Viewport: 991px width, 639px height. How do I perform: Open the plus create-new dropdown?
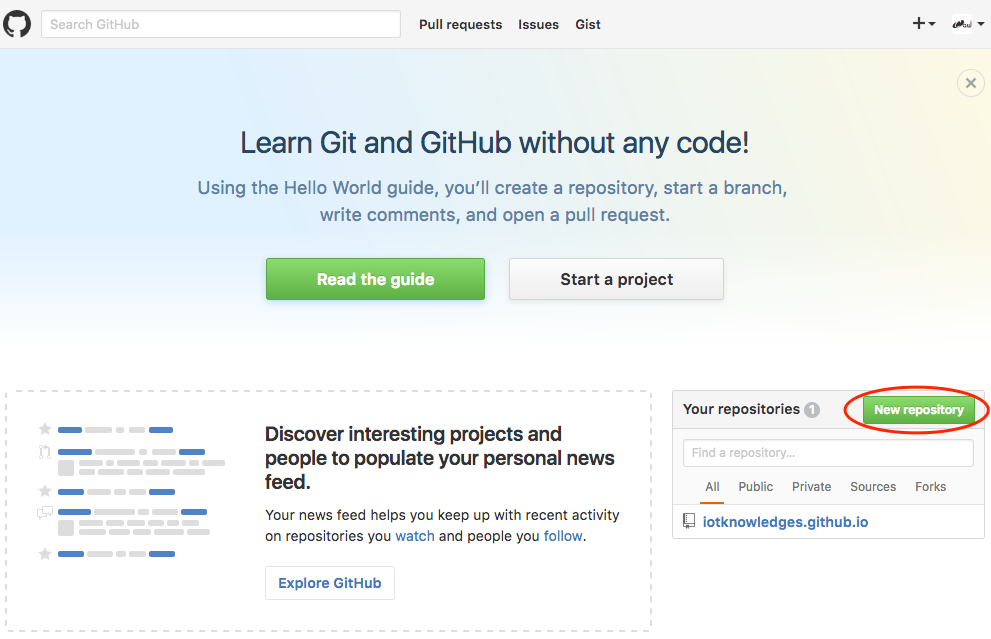pyautogui.click(x=923, y=24)
